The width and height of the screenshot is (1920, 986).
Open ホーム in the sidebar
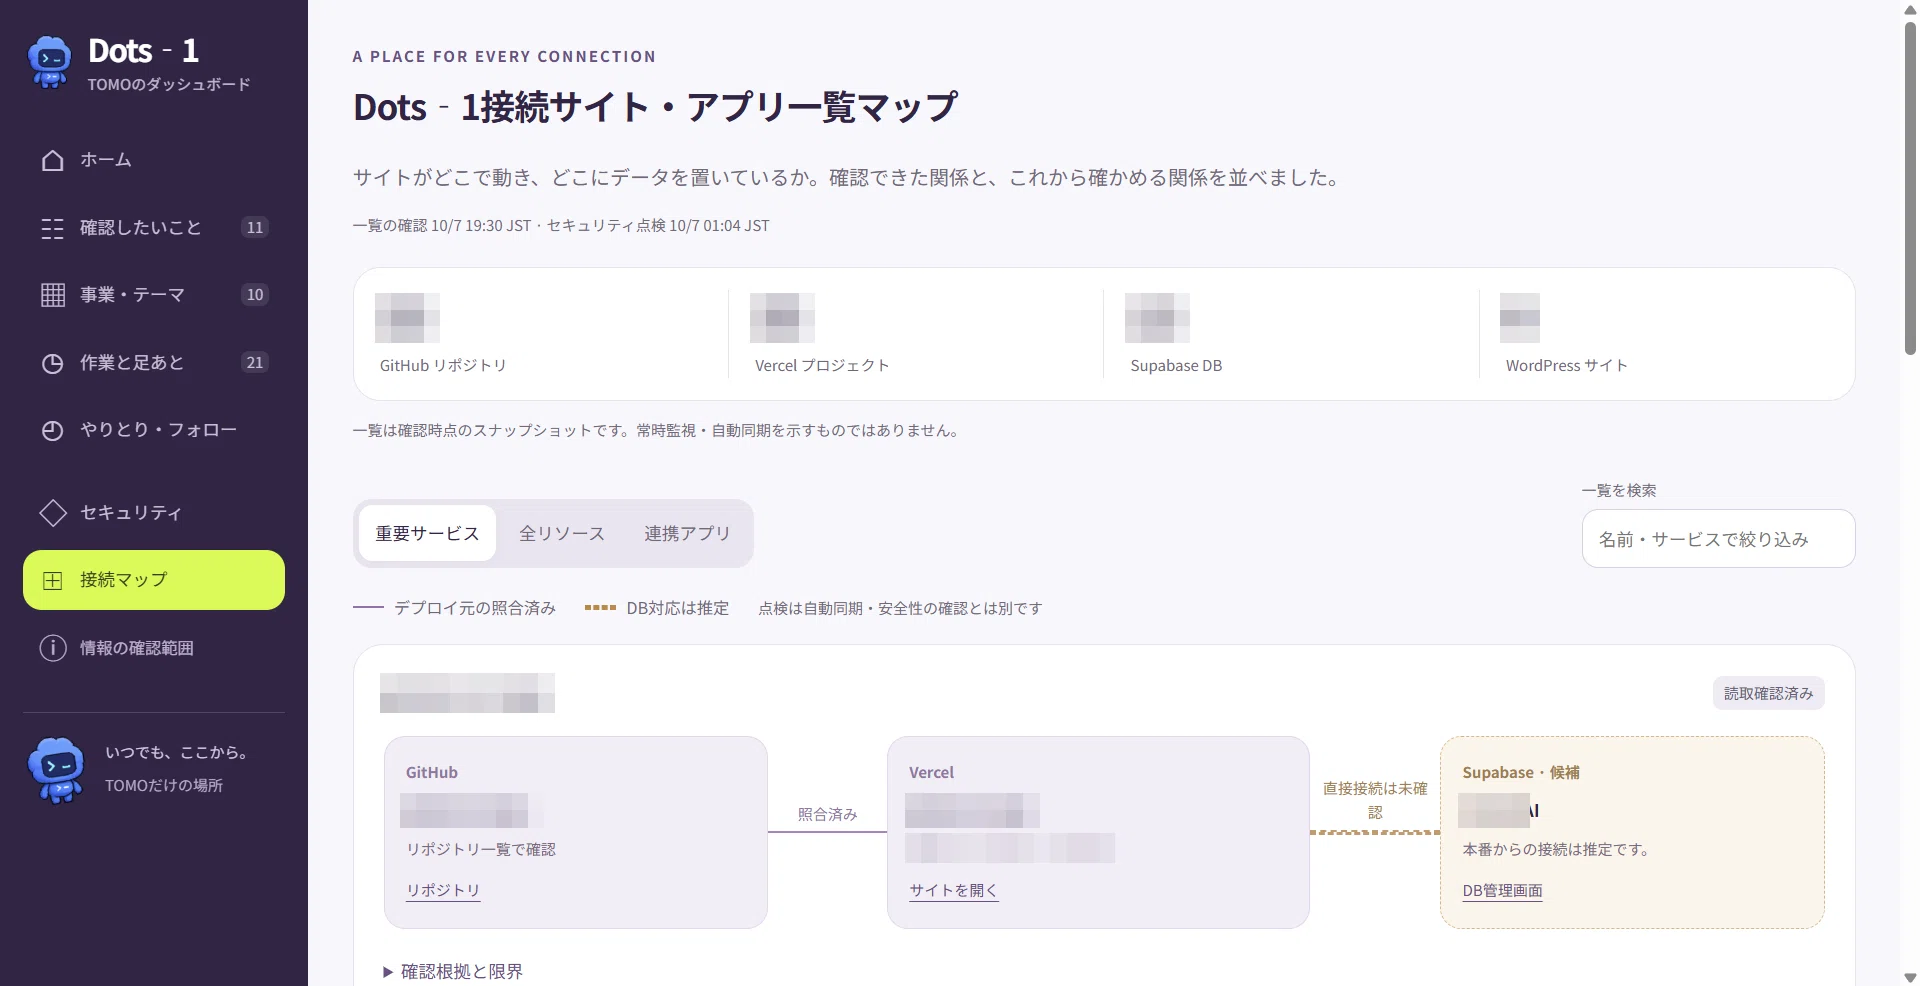click(154, 160)
